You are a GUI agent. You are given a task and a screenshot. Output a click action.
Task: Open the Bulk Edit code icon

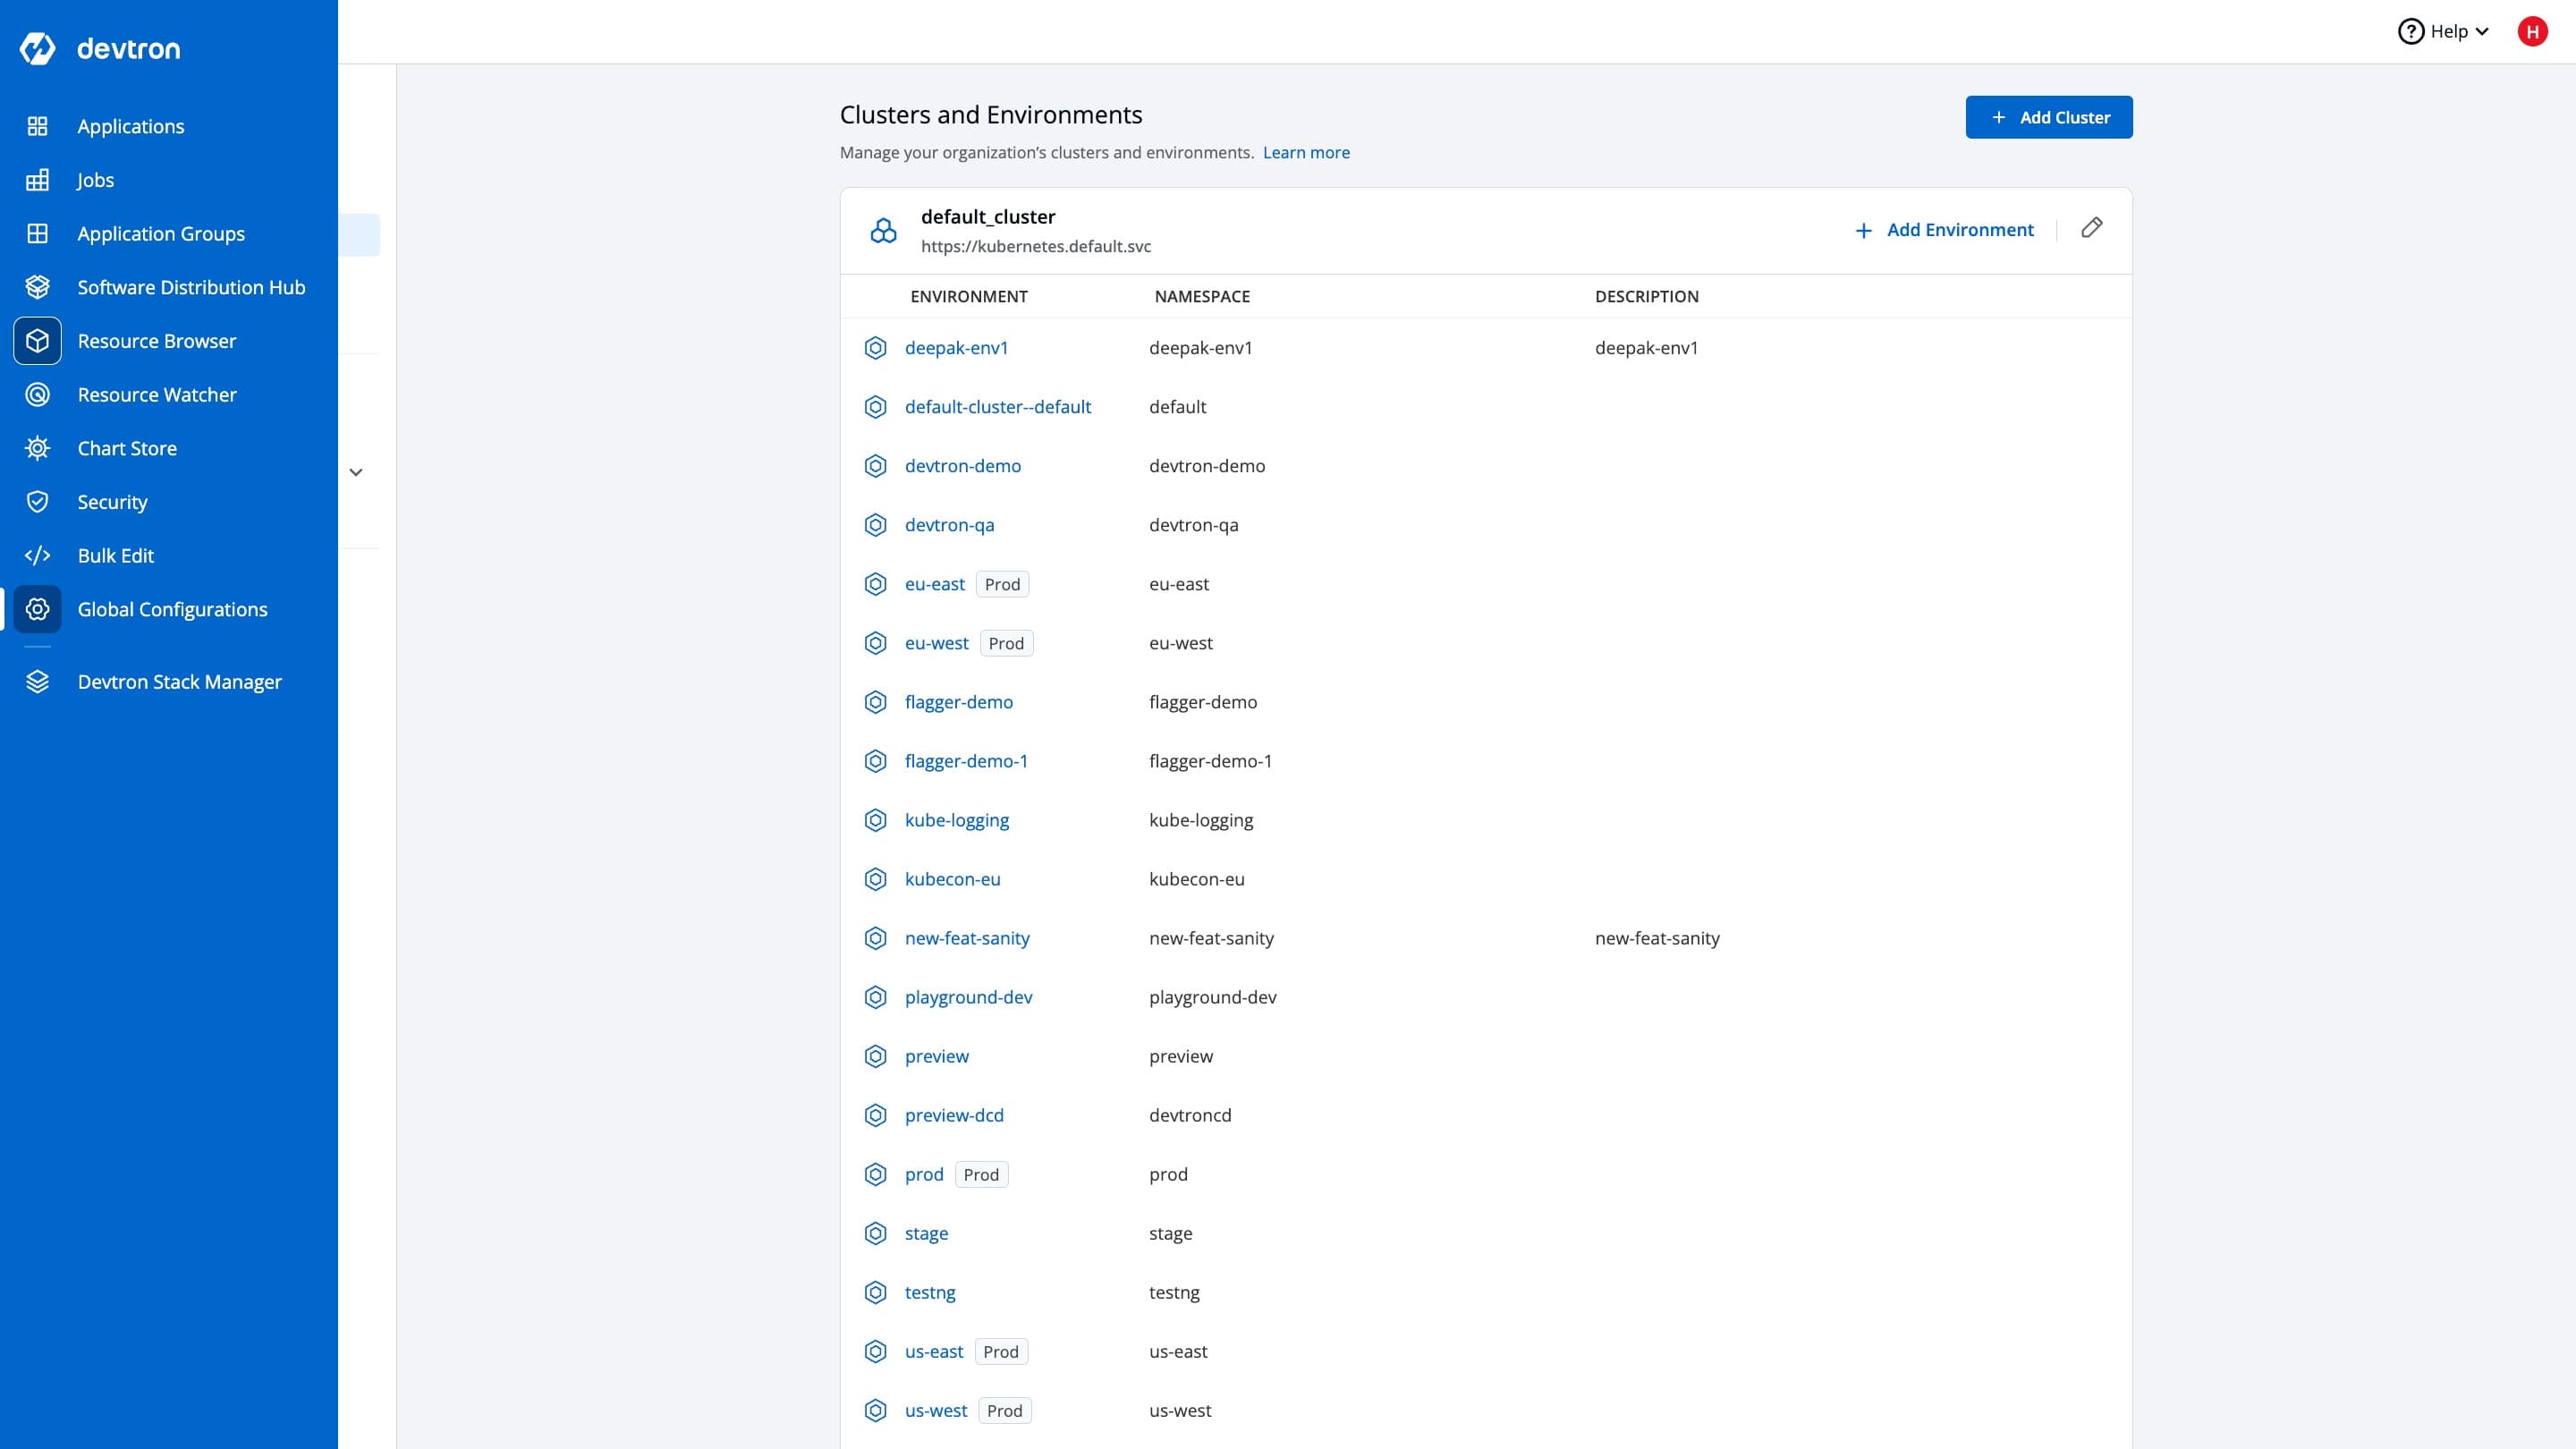(x=37, y=556)
